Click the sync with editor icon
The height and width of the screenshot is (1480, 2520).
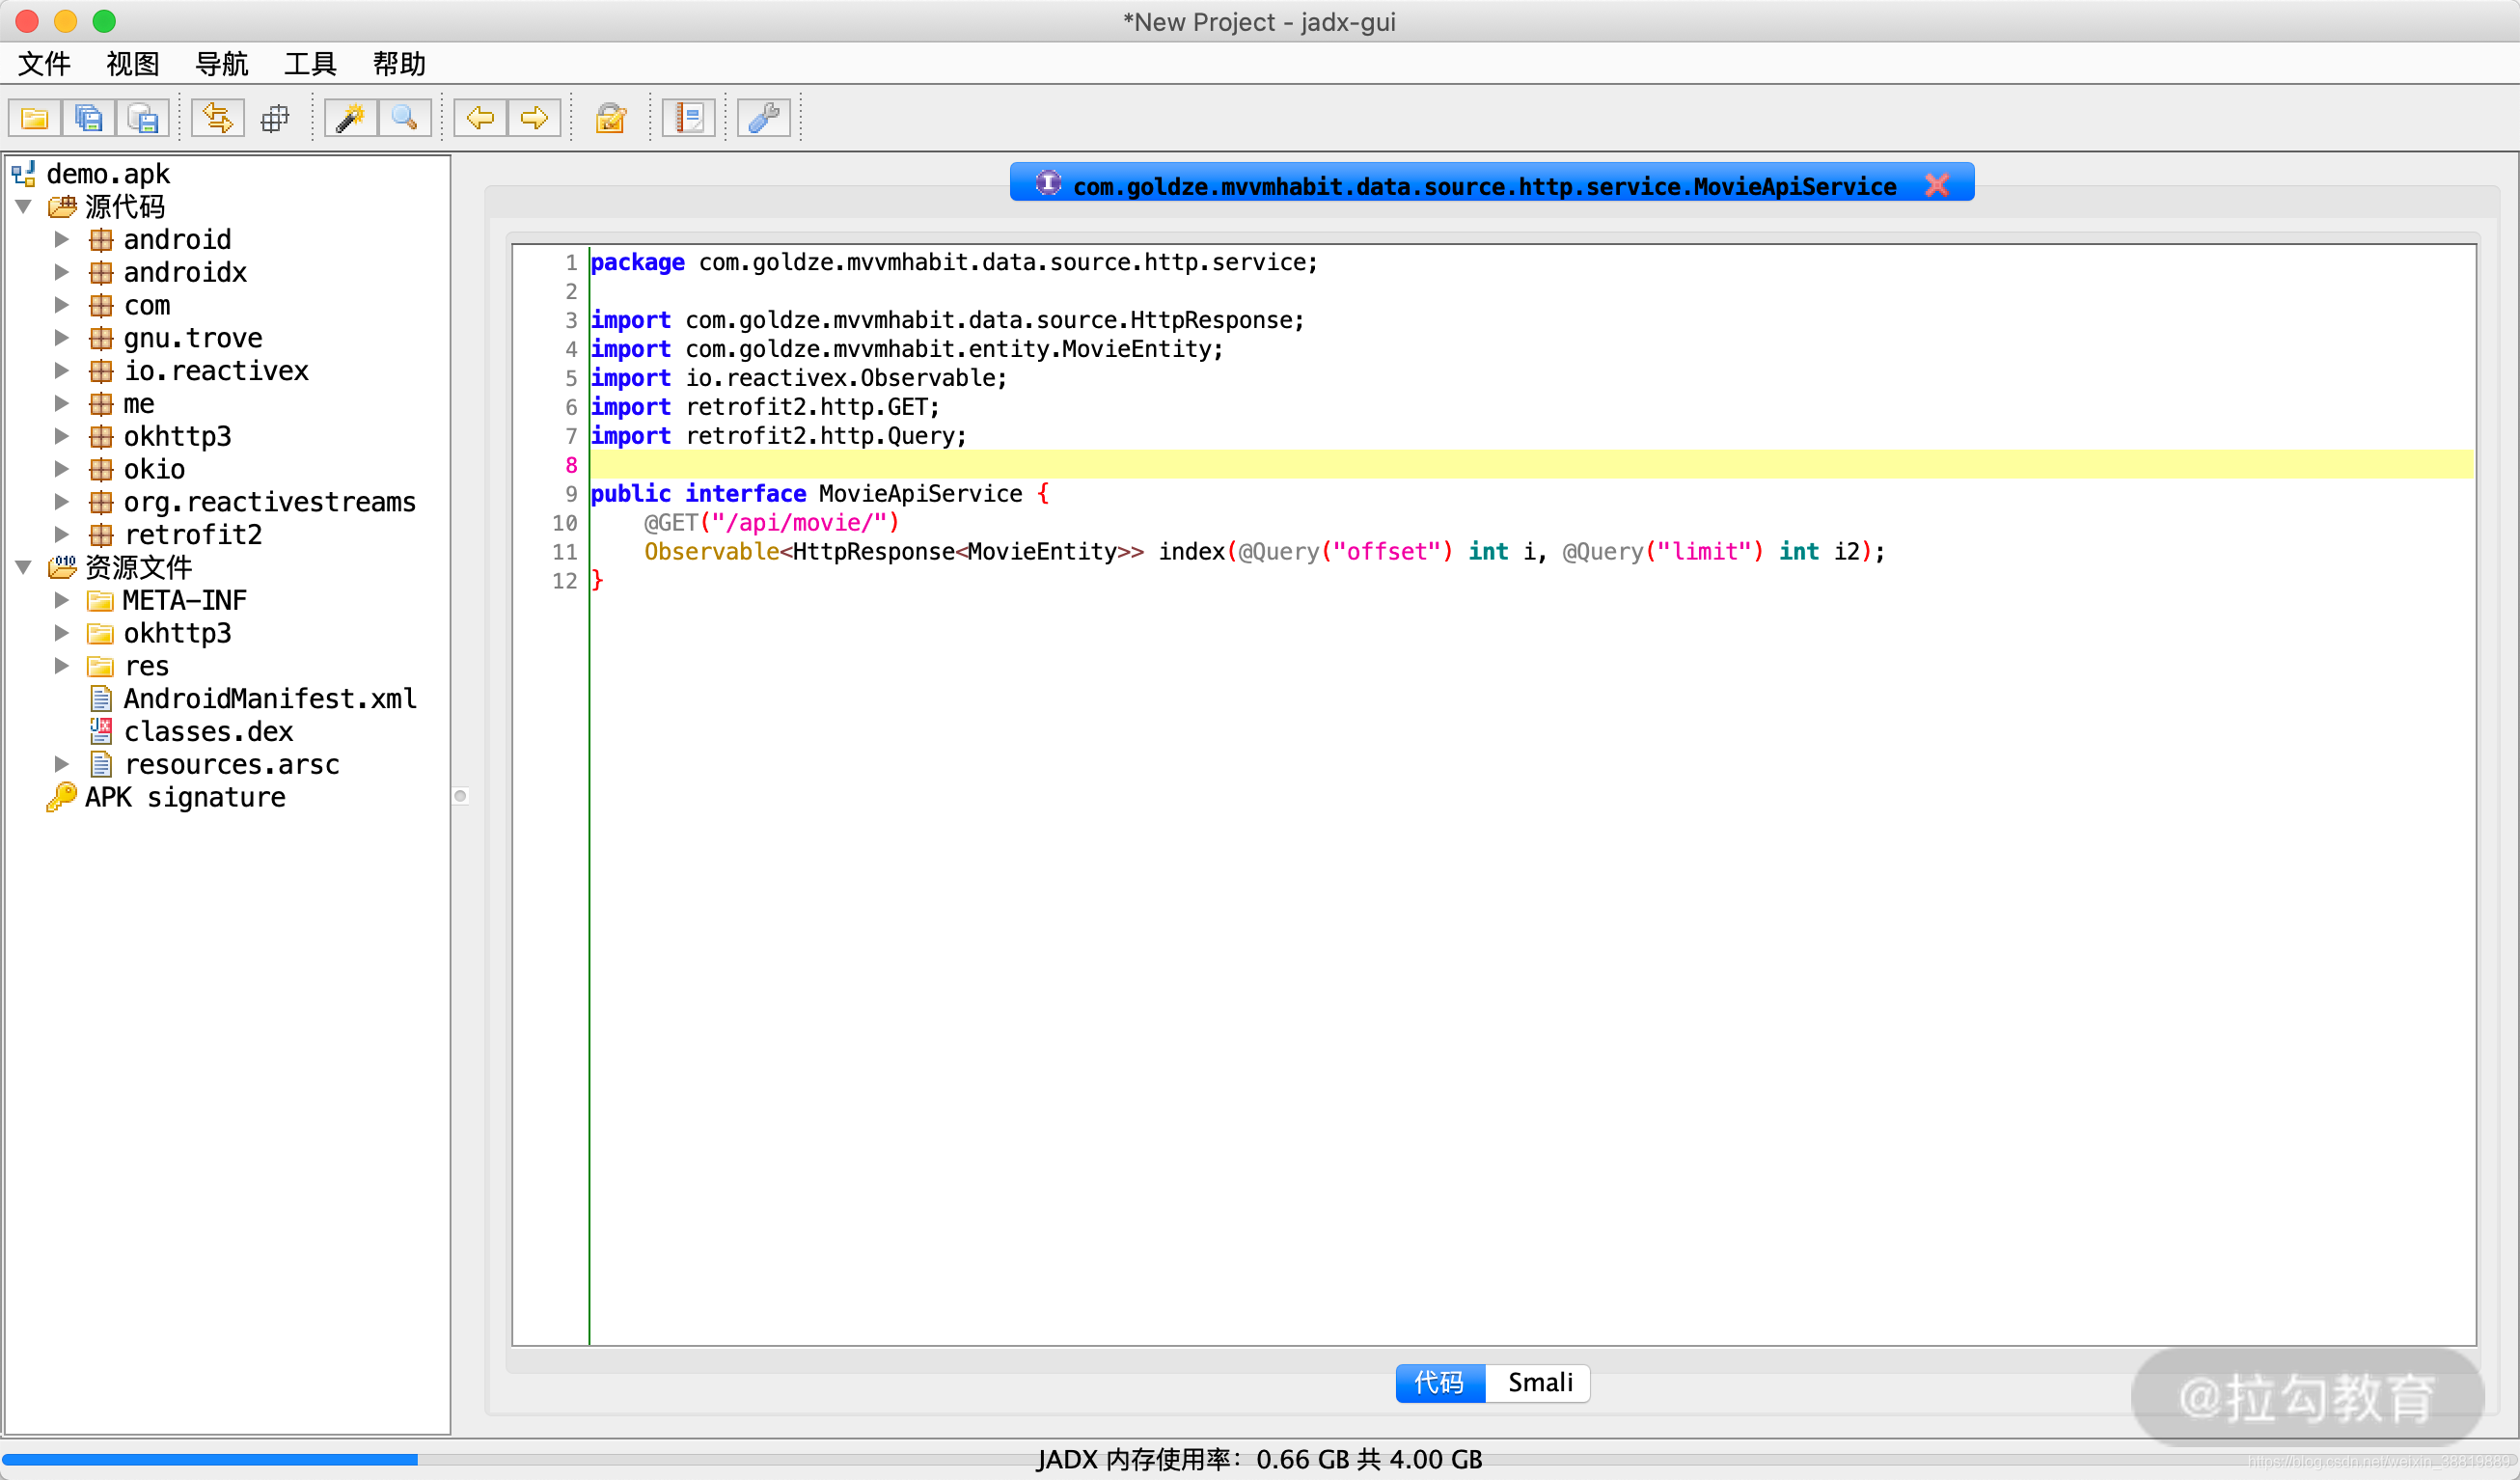[x=218, y=118]
